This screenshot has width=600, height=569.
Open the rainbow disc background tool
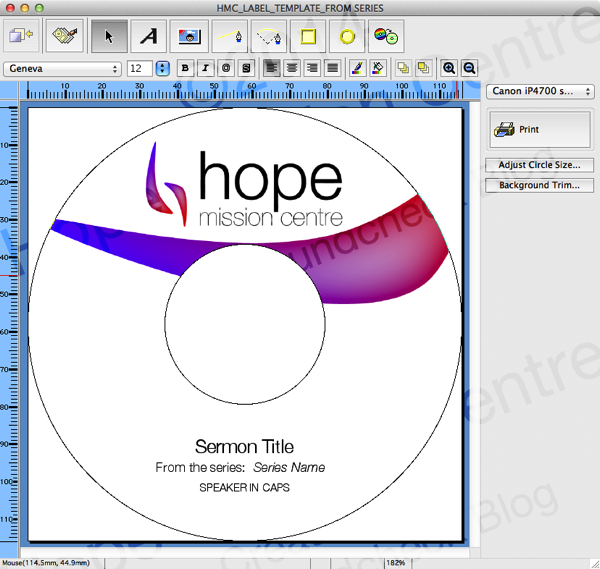[x=386, y=37]
